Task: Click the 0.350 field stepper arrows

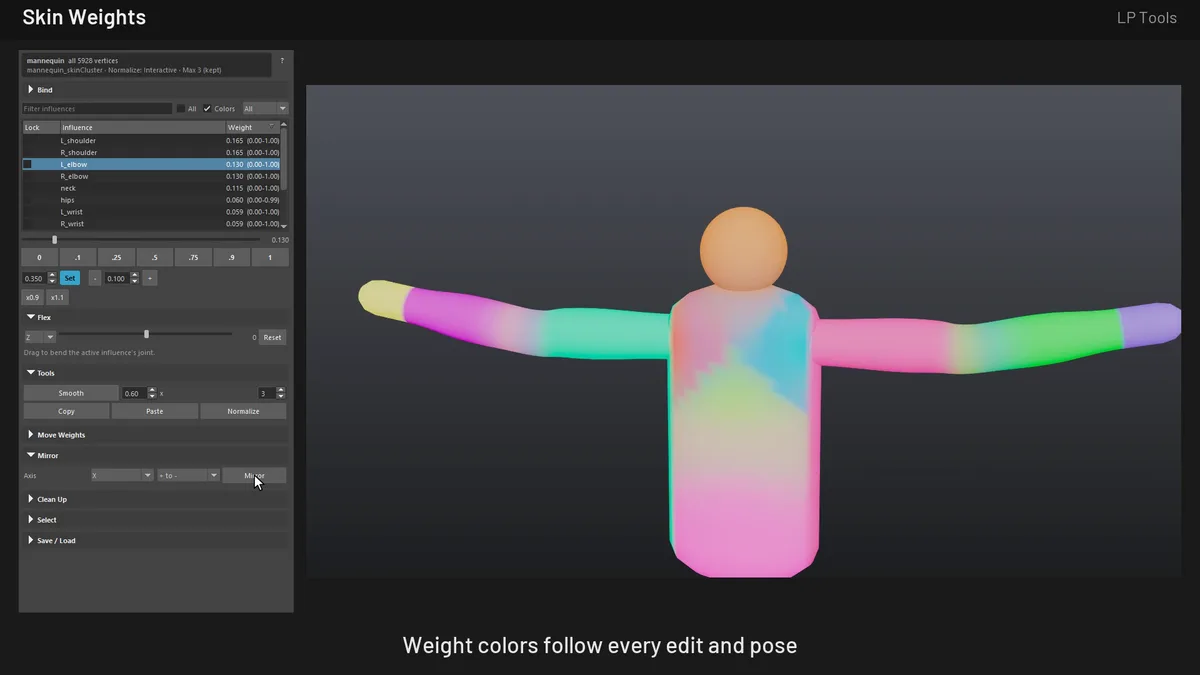Action: (x=53, y=278)
